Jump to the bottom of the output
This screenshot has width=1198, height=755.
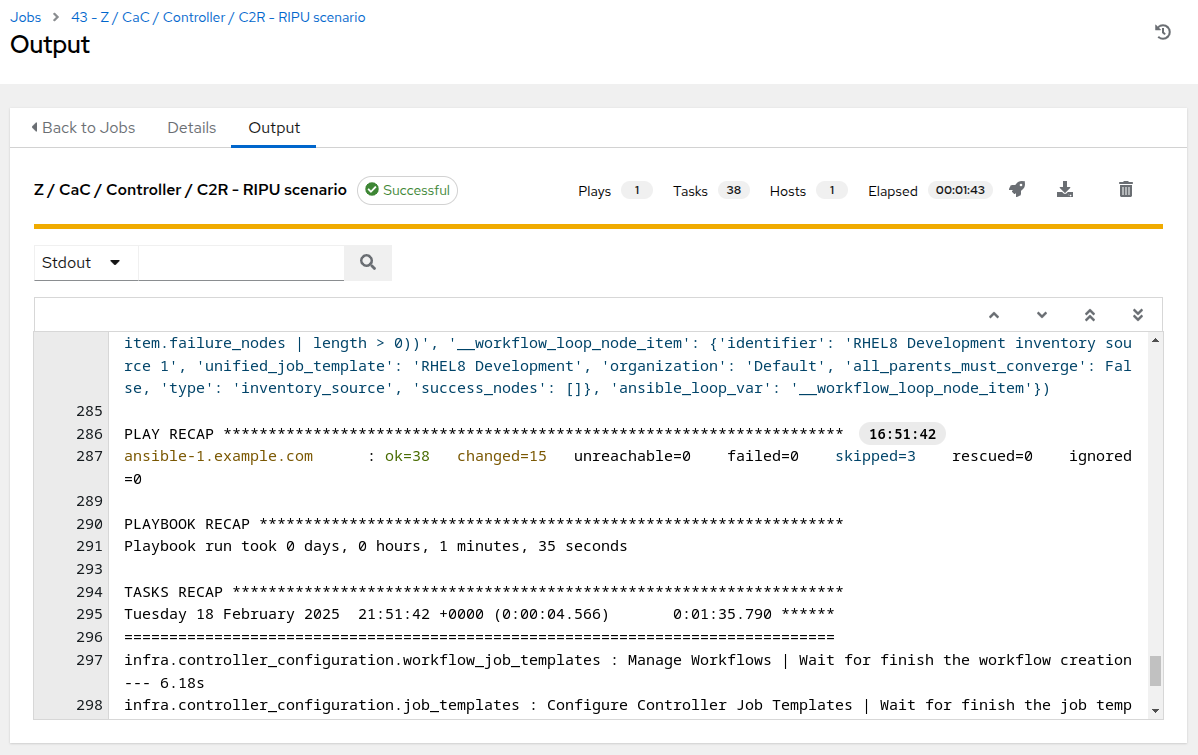(1138, 315)
